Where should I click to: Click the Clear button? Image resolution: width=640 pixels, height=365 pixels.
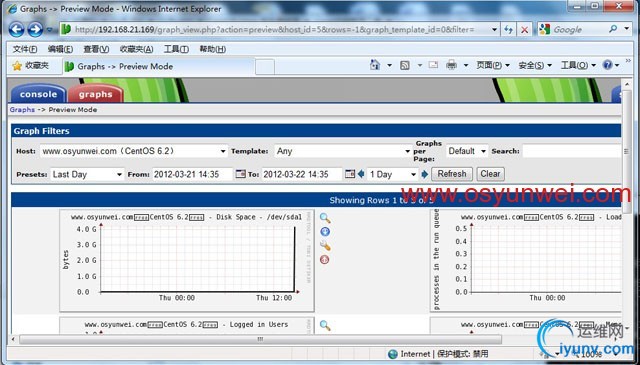point(490,174)
